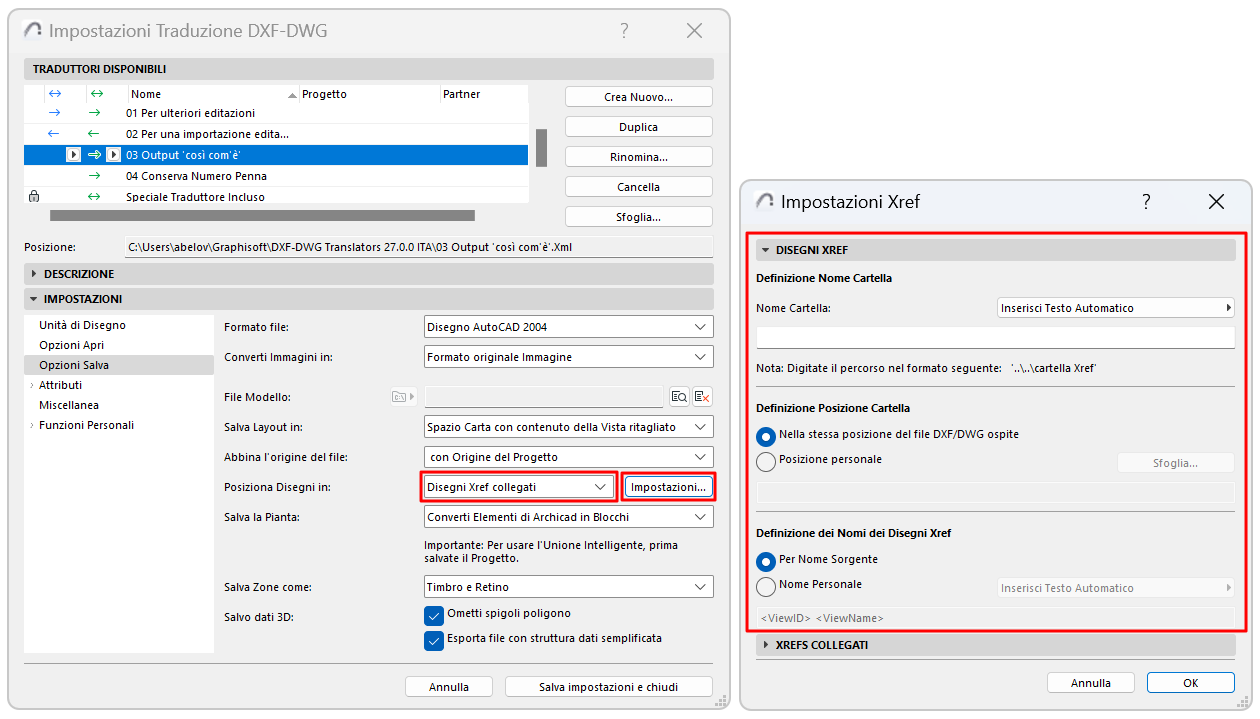
Task: Uncheck Esporta file con struttura dati semplificata
Action: tap(434, 640)
